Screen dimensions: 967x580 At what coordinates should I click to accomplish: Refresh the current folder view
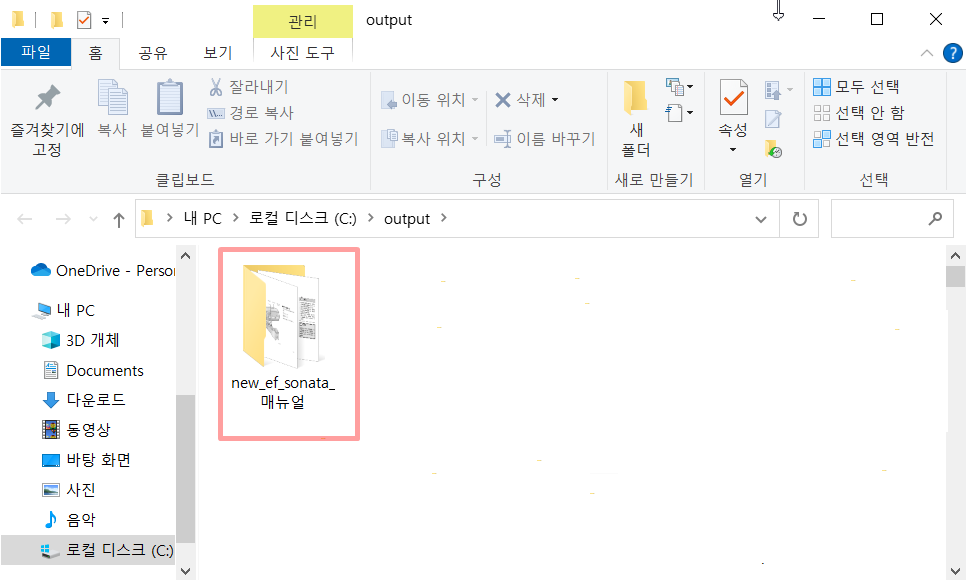pos(799,219)
